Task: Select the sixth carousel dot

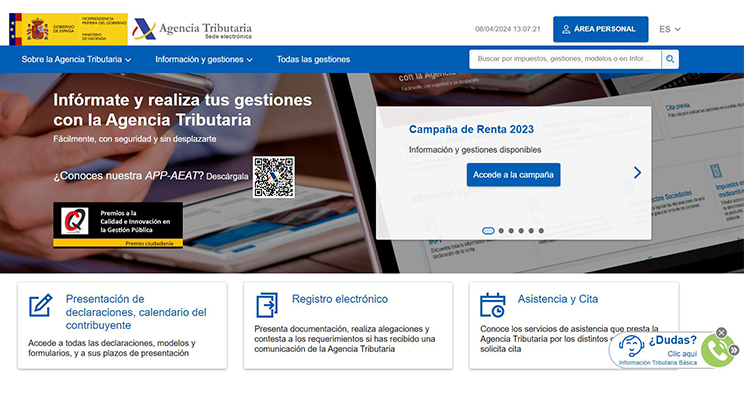Action: pyautogui.click(x=541, y=231)
